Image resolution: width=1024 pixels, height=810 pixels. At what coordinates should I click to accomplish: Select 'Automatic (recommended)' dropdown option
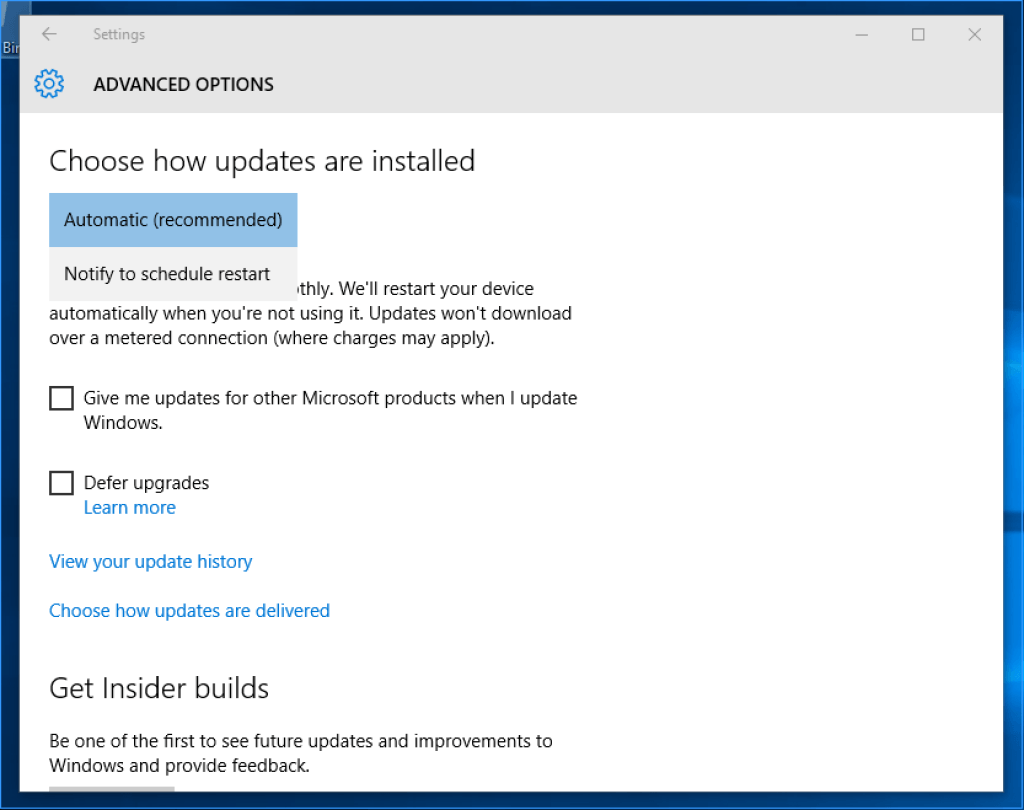tap(173, 220)
